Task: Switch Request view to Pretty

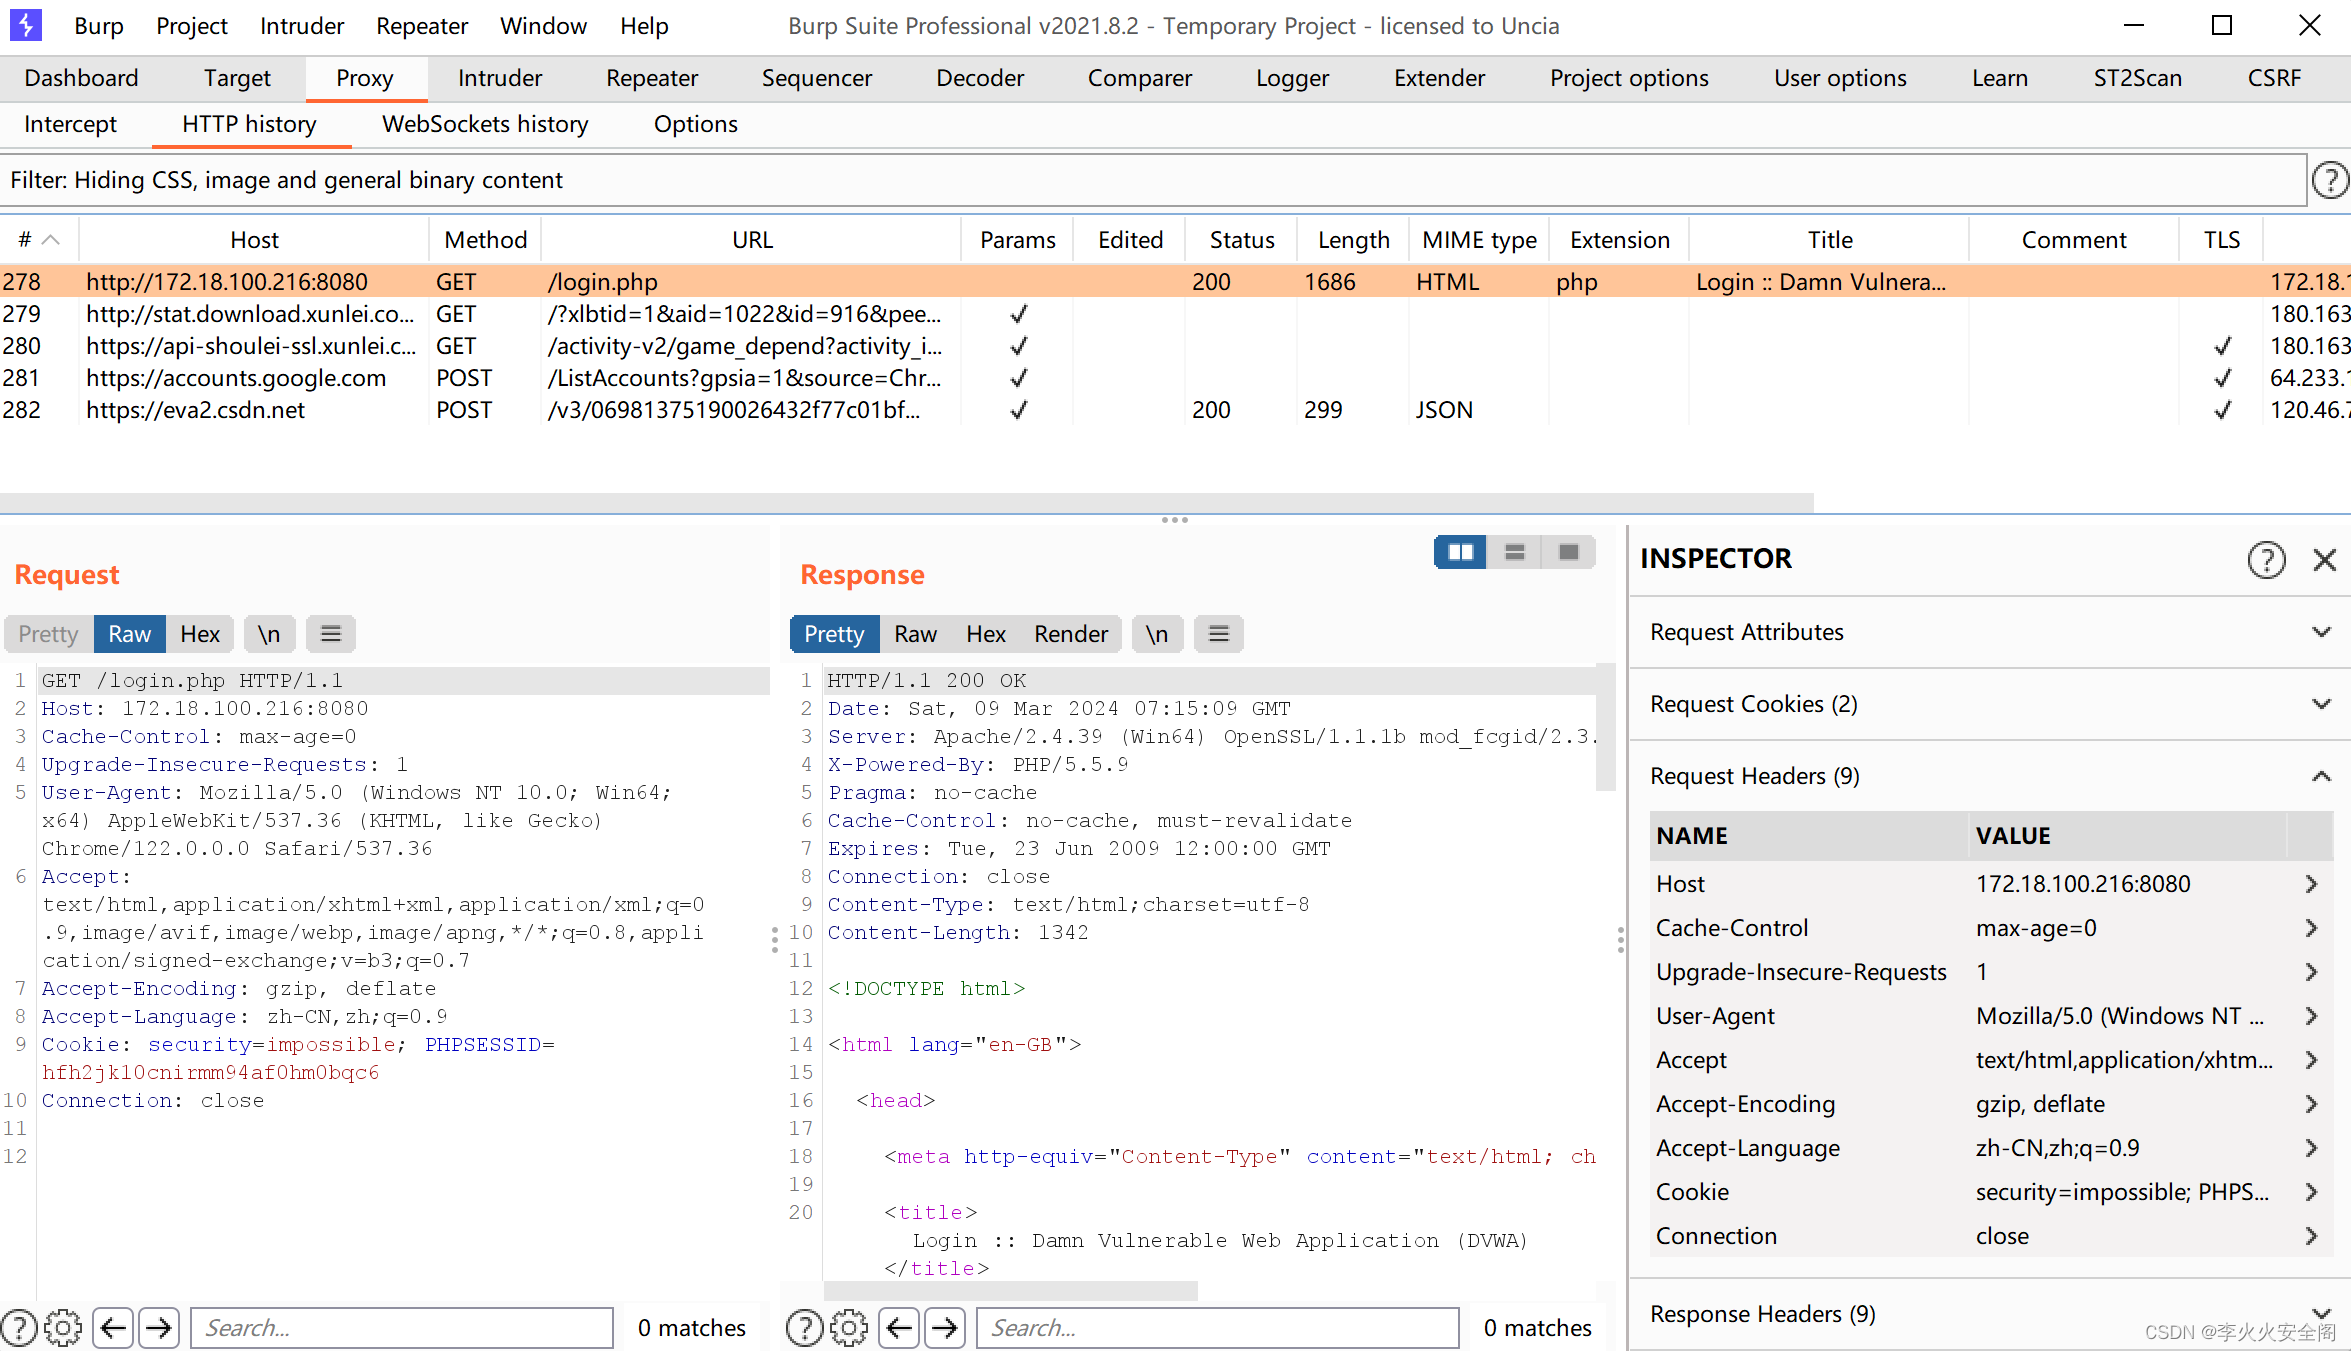Action: click(48, 634)
